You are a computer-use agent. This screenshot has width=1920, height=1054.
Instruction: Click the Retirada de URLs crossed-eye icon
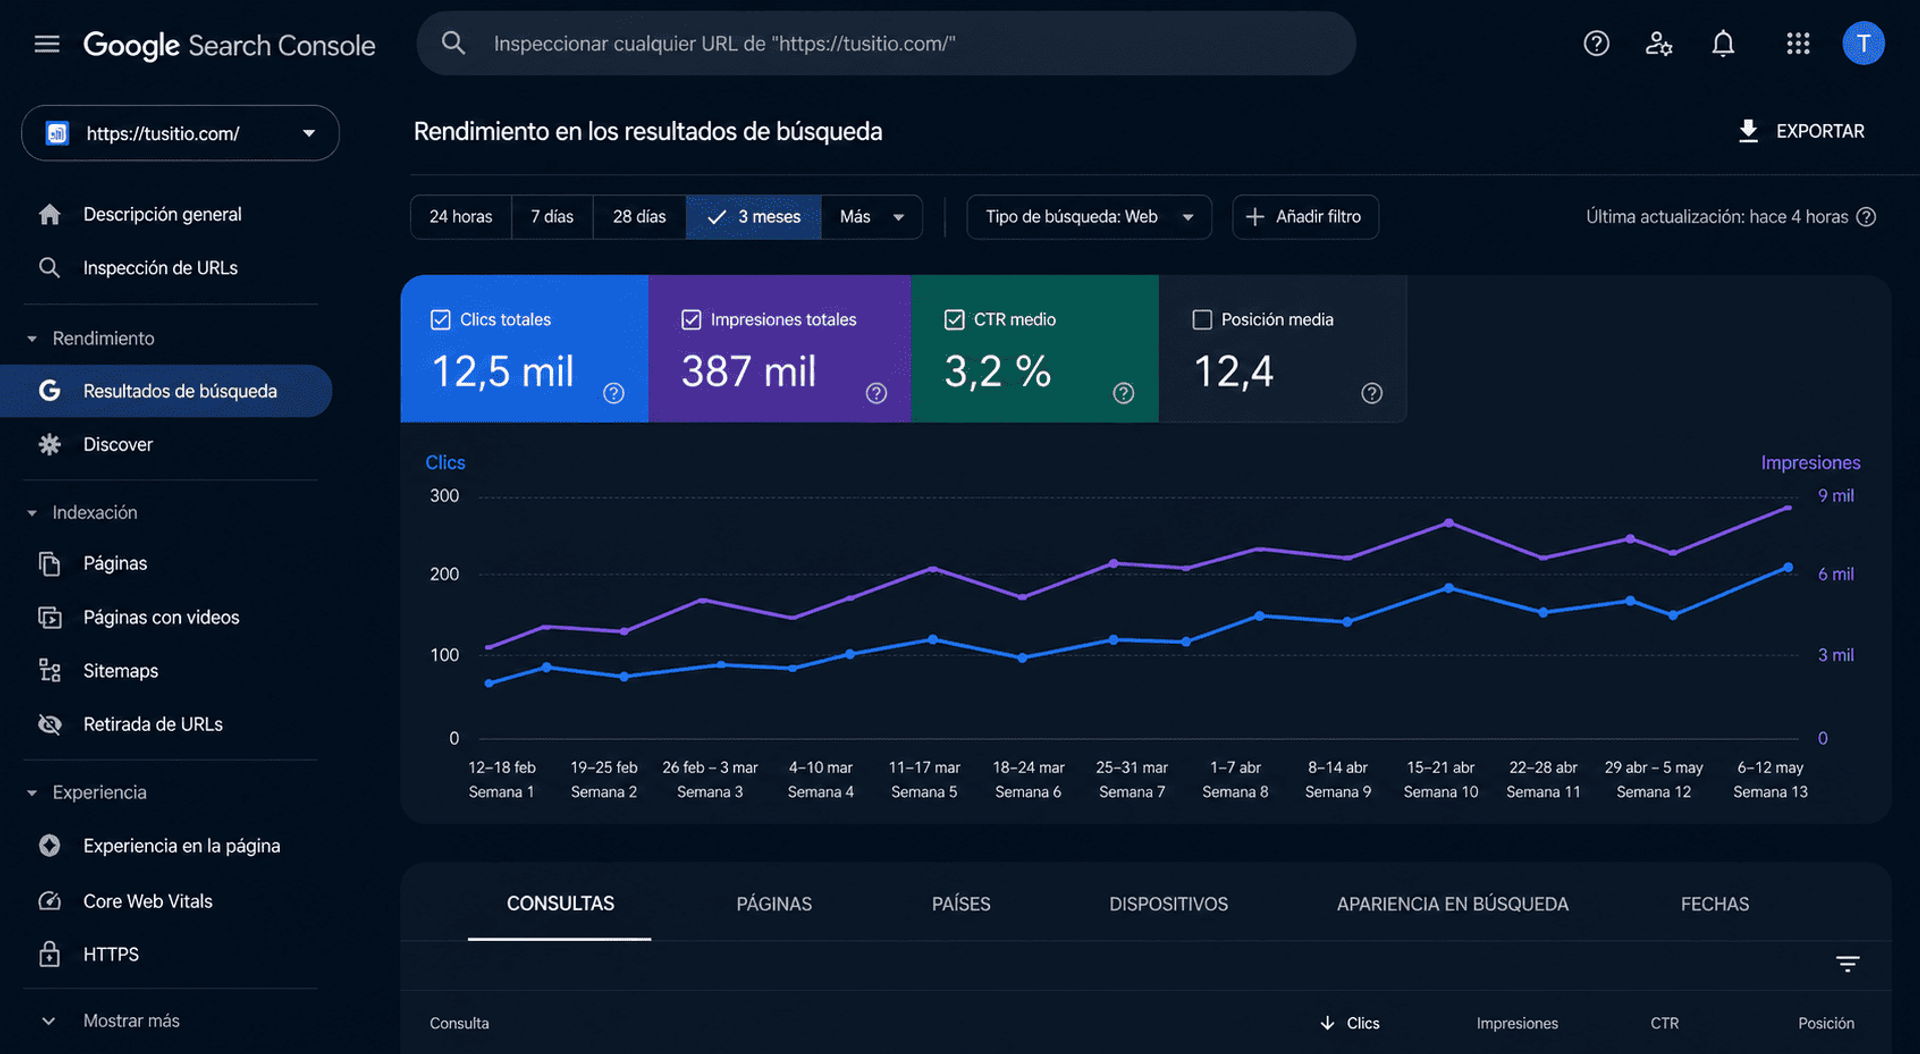tap(49, 724)
